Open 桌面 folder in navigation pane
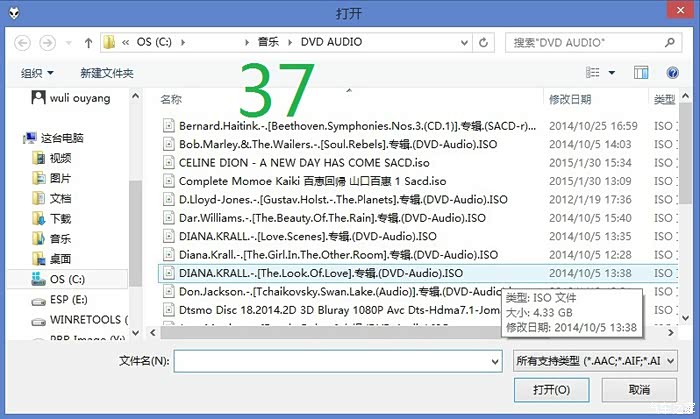This screenshot has width=700, height=419. coord(52,258)
